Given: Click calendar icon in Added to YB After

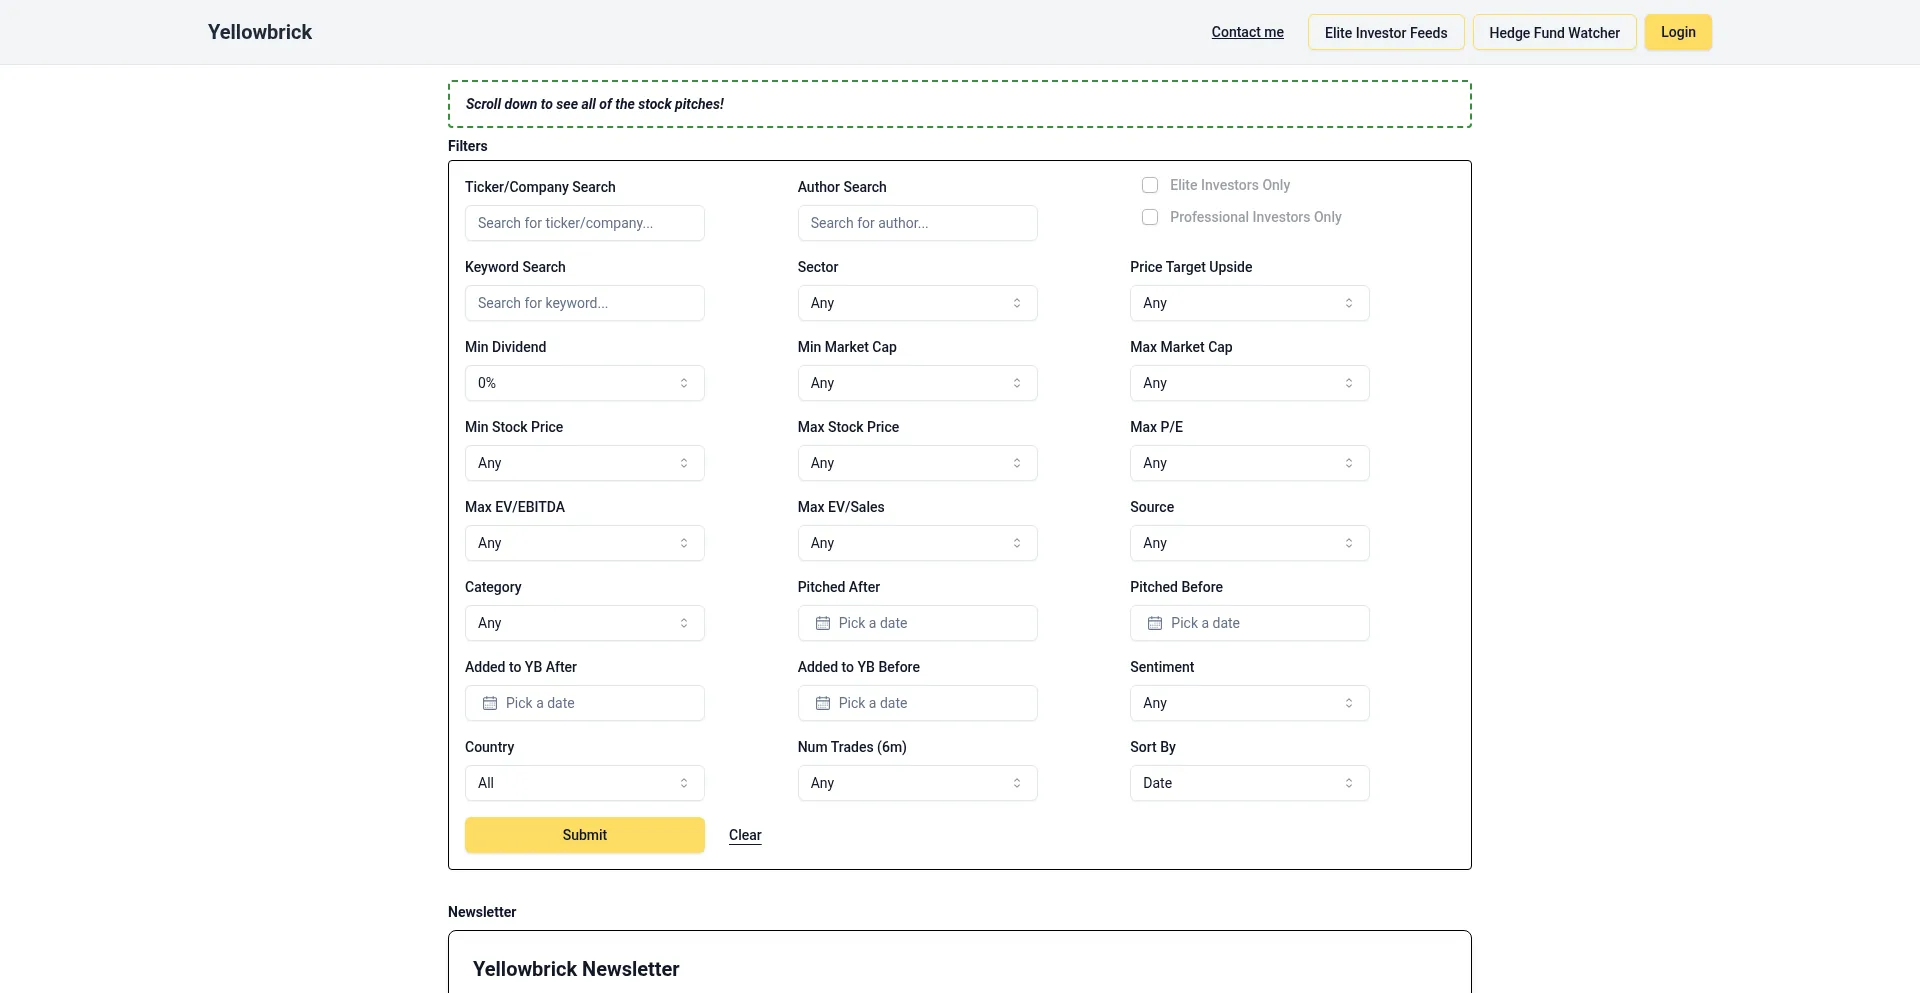Looking at the screenshot, I should [490, 703].
